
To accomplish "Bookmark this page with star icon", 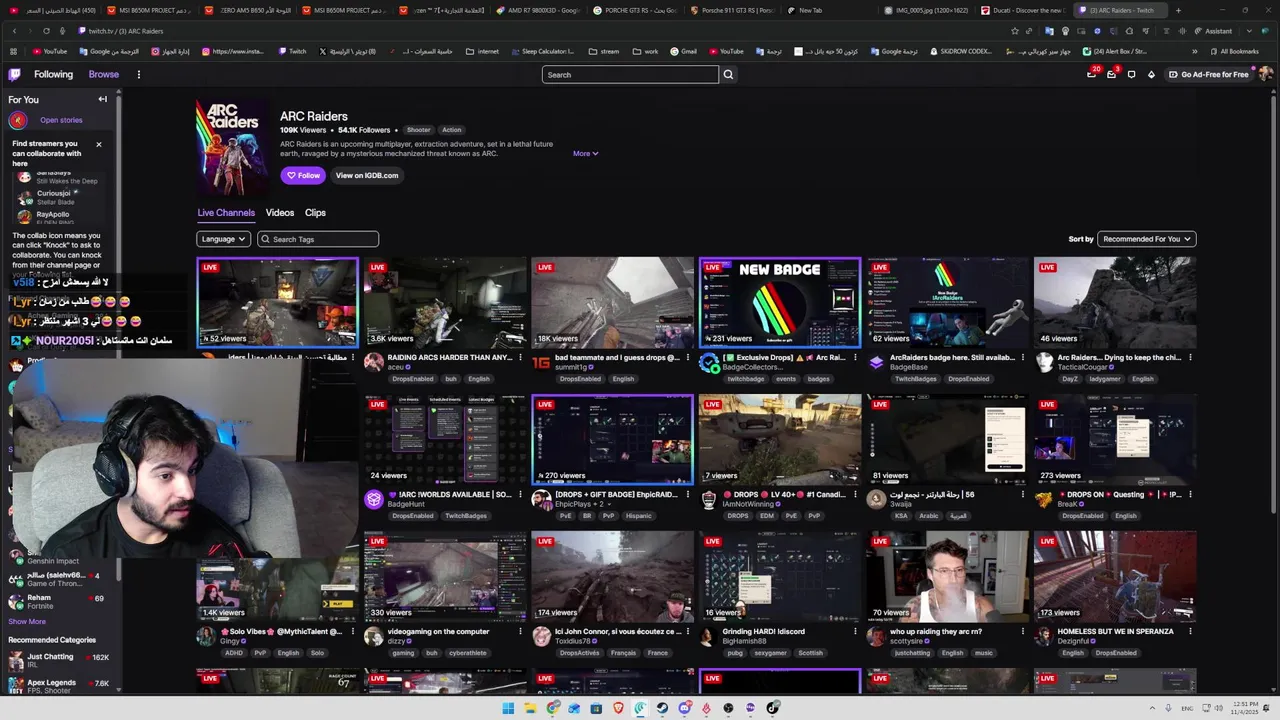I will coord(1015,31).
